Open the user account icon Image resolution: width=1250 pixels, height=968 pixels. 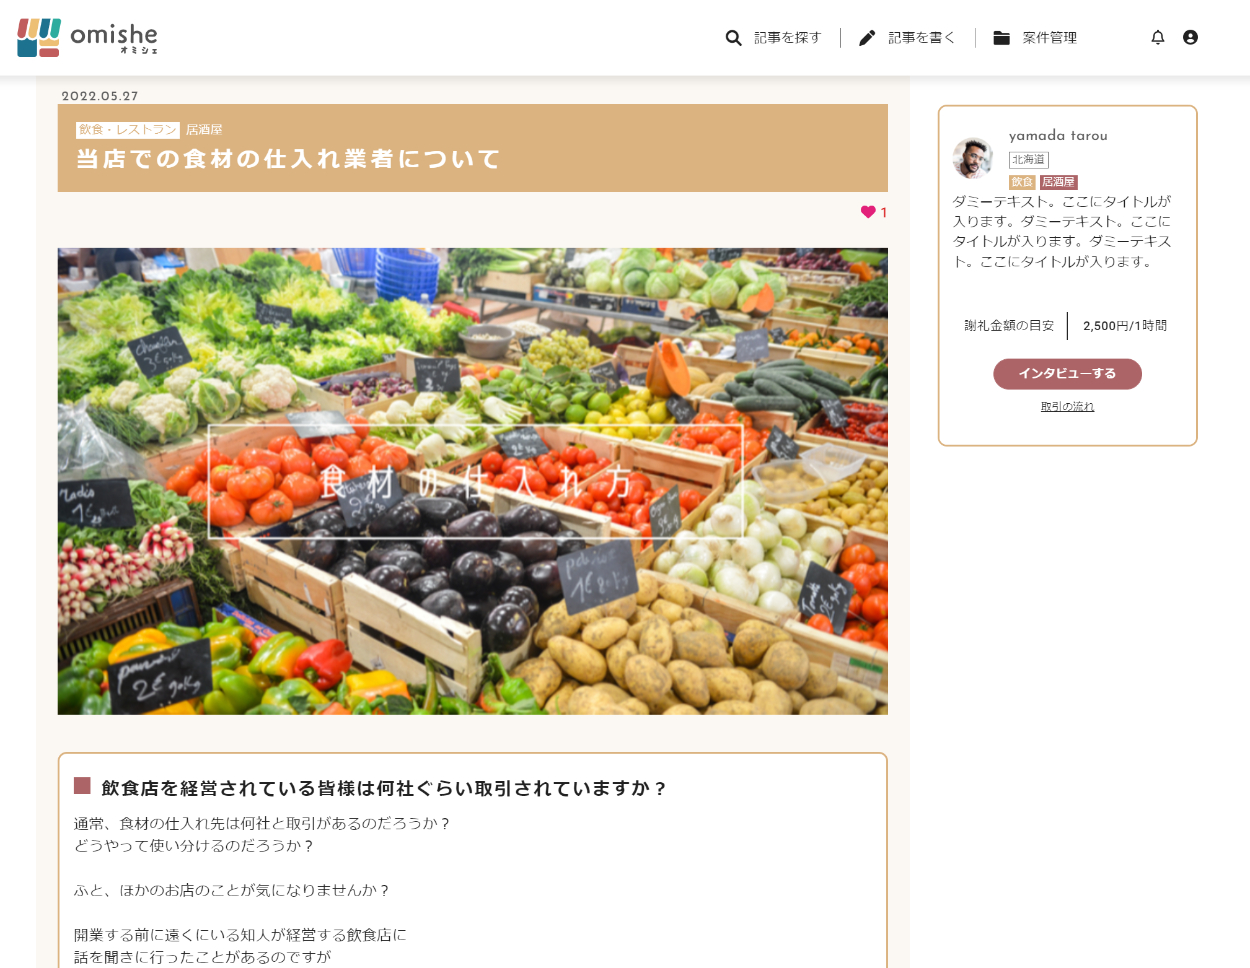1190,37
